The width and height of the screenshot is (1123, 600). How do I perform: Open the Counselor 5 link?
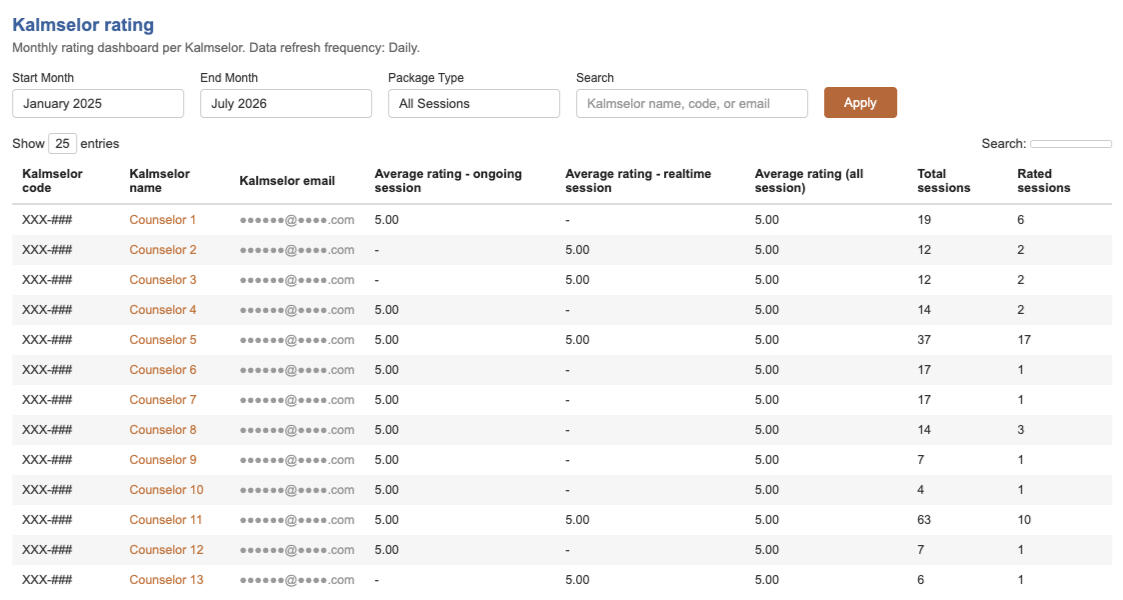[x=163, y=340]
